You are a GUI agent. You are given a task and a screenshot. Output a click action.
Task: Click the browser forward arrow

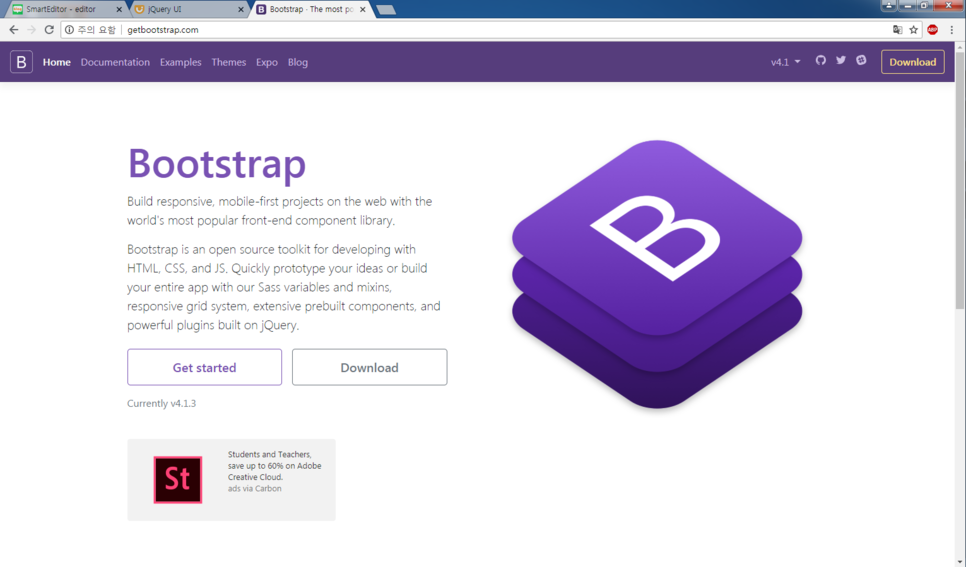coord(31,30)
